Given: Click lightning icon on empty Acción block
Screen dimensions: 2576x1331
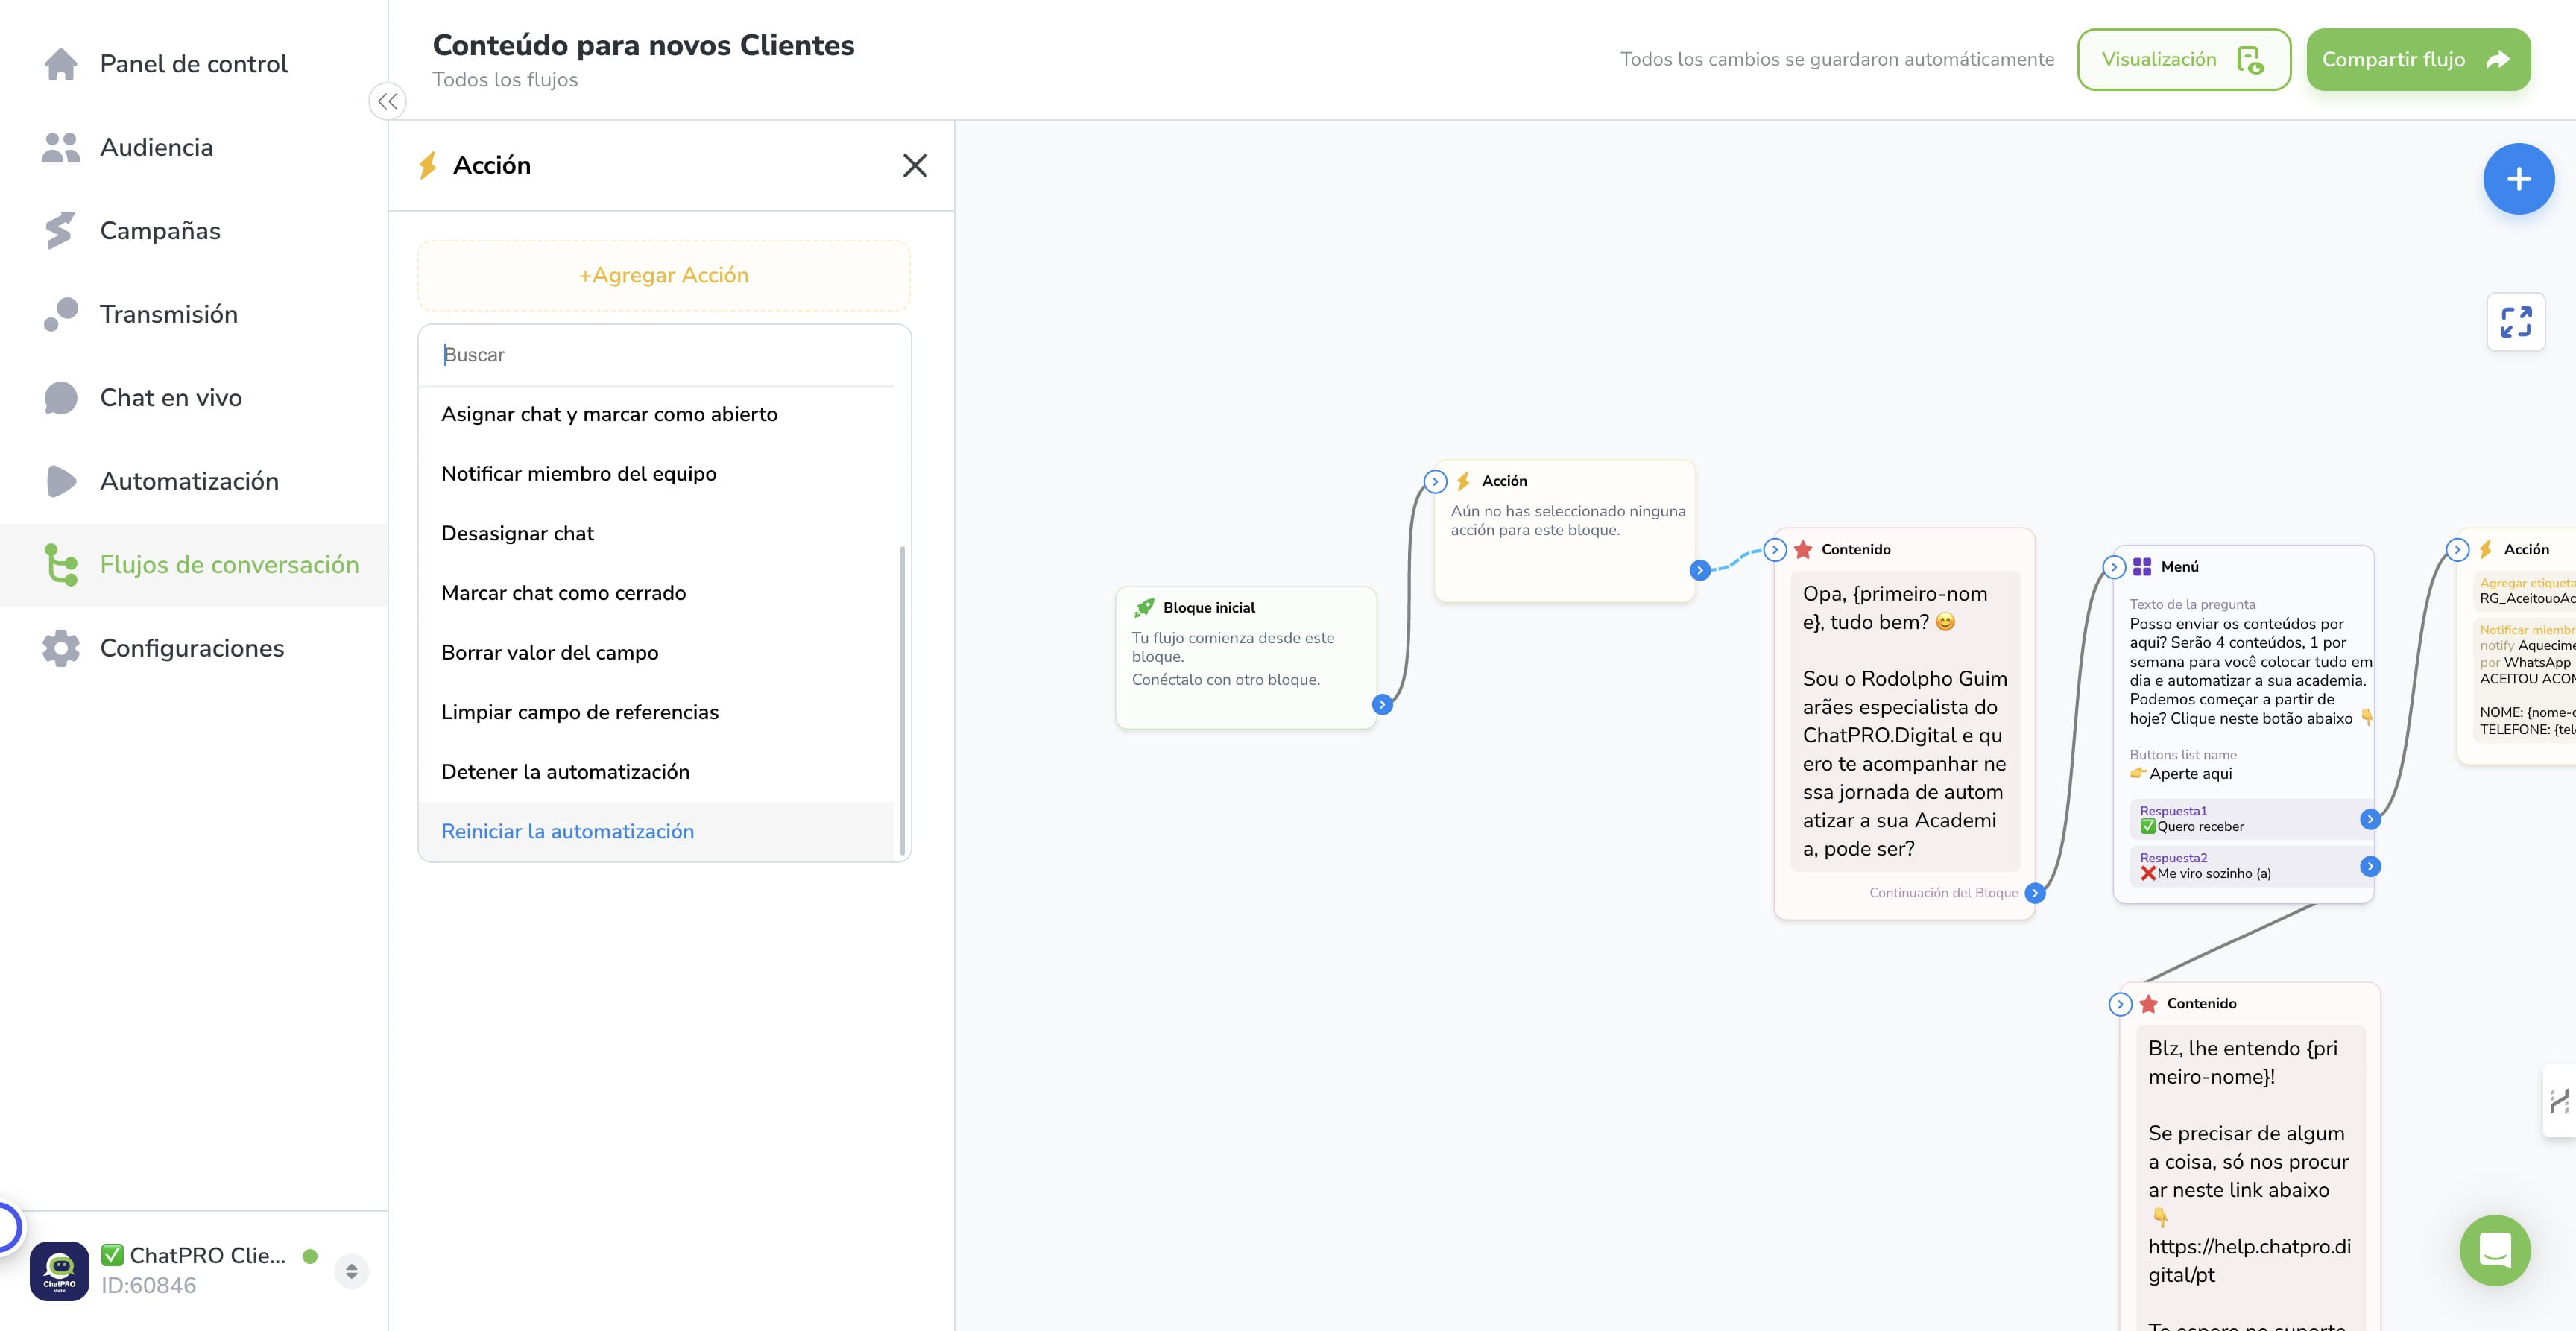Looking at the screenshot, I should click(x=1464, y=481).
